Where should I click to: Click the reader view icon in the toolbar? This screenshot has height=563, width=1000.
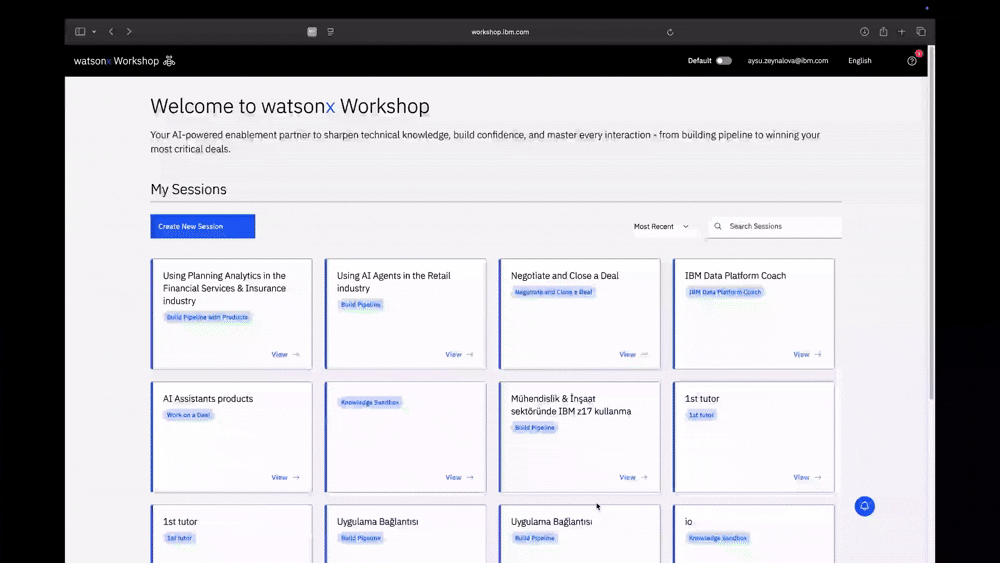point(330,32)
